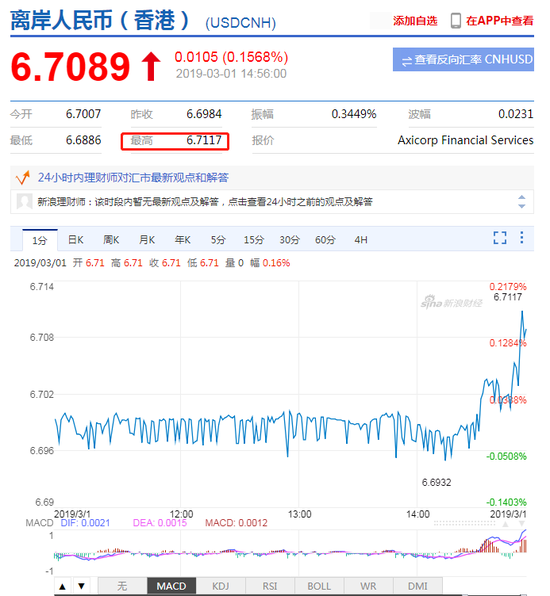Image resolution: width=550 pixels, height=596 pixels.
Task: Switch to the 日K tab
Action: pos(76,240)
